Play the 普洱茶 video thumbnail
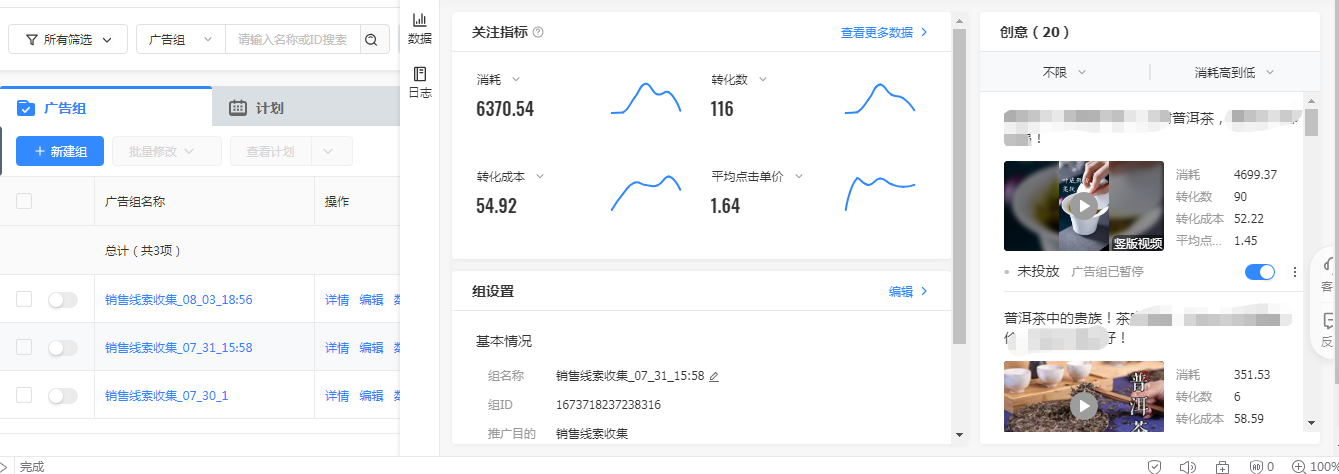Viewport: 1339px width, 474px height. point(1083,405)
